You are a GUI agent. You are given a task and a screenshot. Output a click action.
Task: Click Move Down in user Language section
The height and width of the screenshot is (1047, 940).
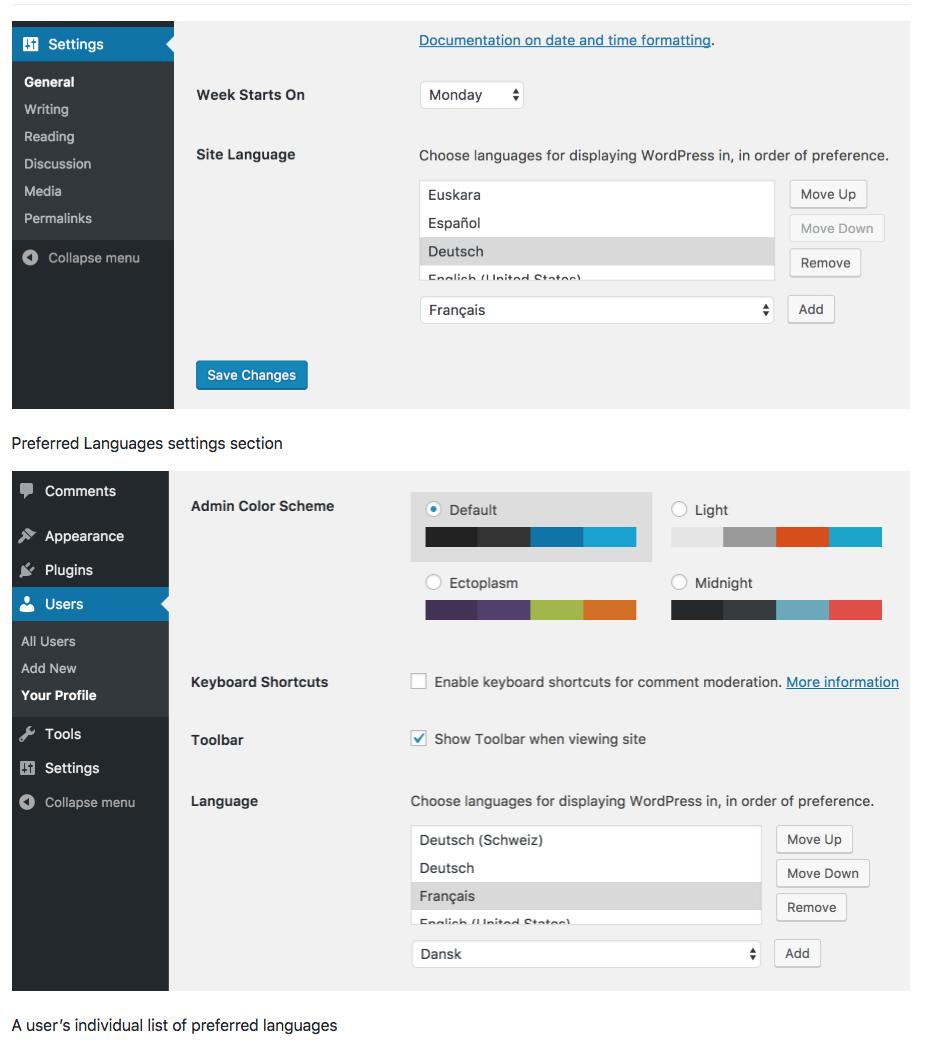(822, 873)
